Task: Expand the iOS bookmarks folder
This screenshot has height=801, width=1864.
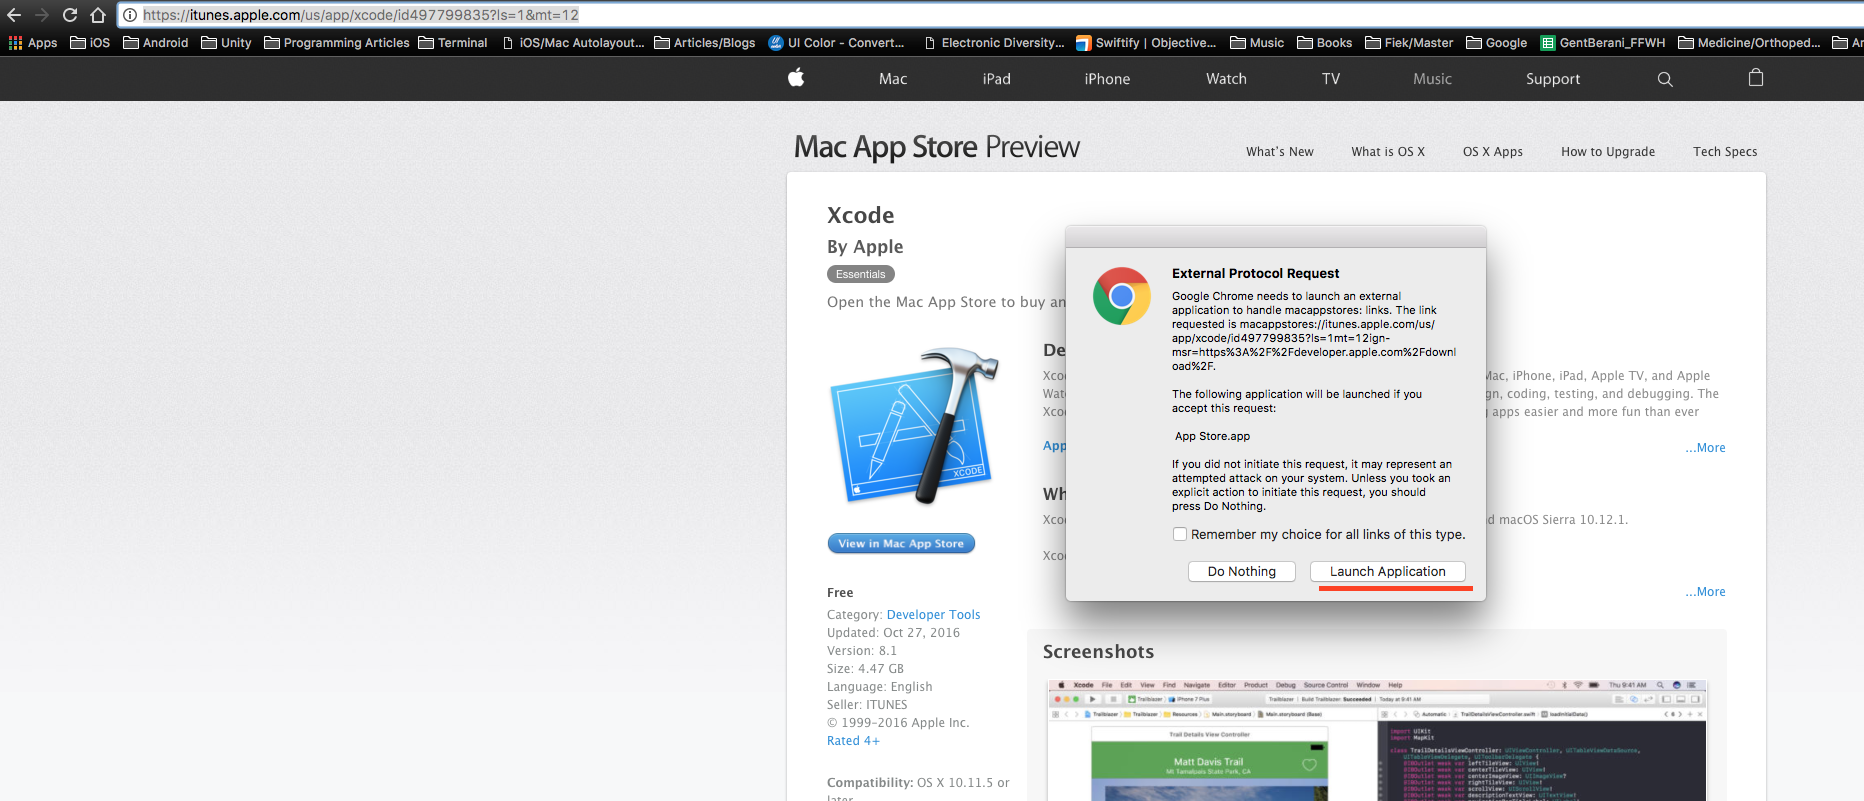Action: click(90, 43)
